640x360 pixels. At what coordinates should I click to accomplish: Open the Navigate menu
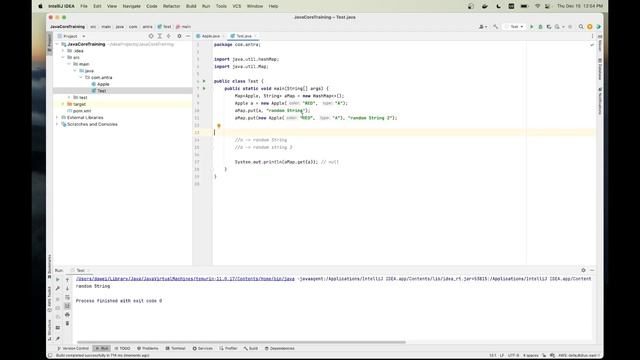pos(131,6)
